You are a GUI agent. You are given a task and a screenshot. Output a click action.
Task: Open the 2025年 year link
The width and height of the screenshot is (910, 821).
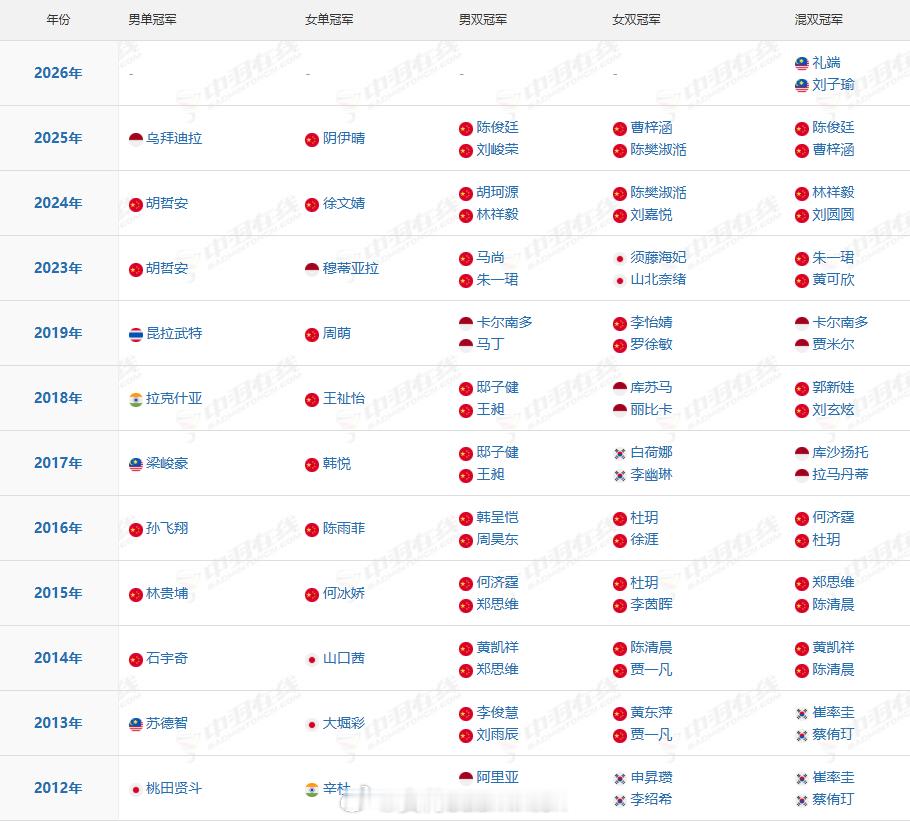[58, 138]
